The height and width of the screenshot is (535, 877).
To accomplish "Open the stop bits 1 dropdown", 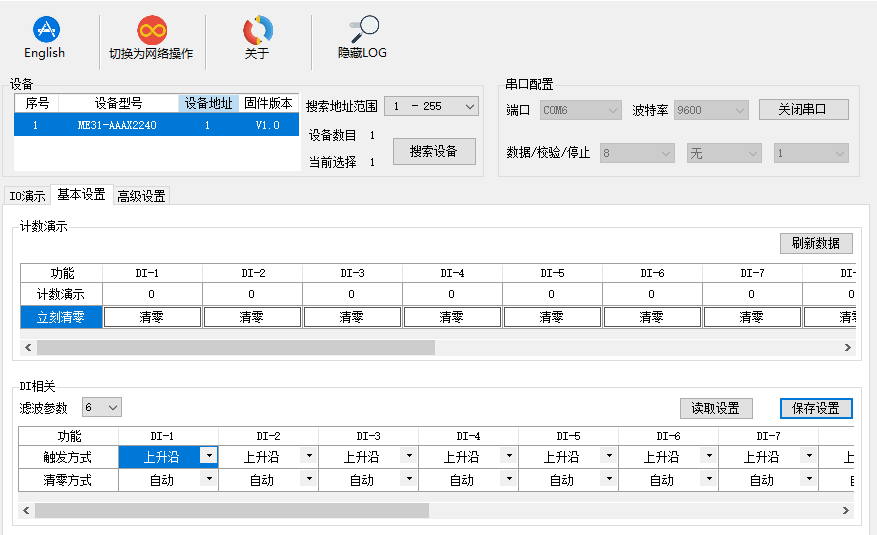I will pos(811,153).
